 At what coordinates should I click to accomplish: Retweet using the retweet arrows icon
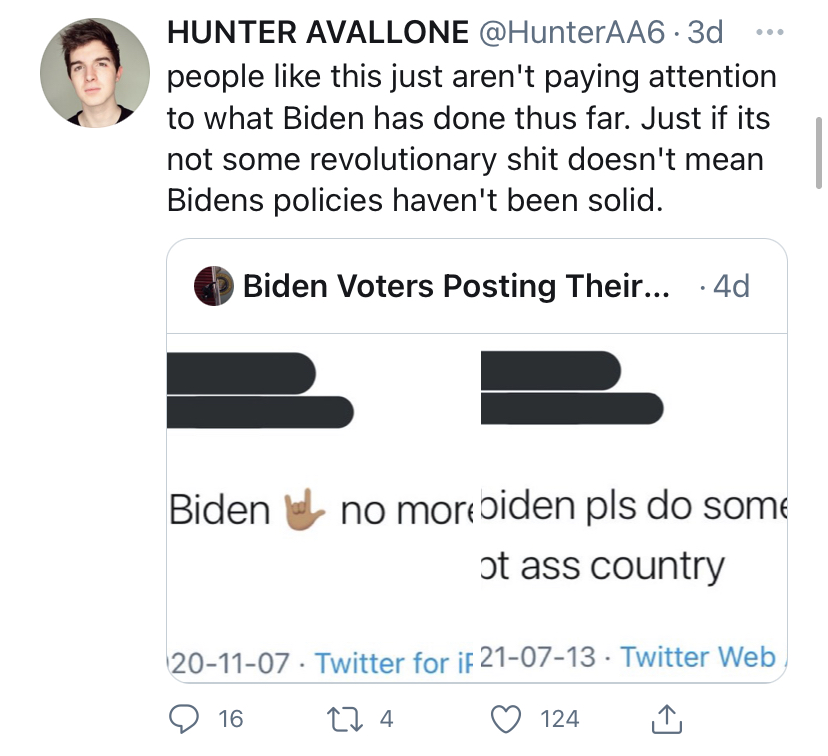345,720
